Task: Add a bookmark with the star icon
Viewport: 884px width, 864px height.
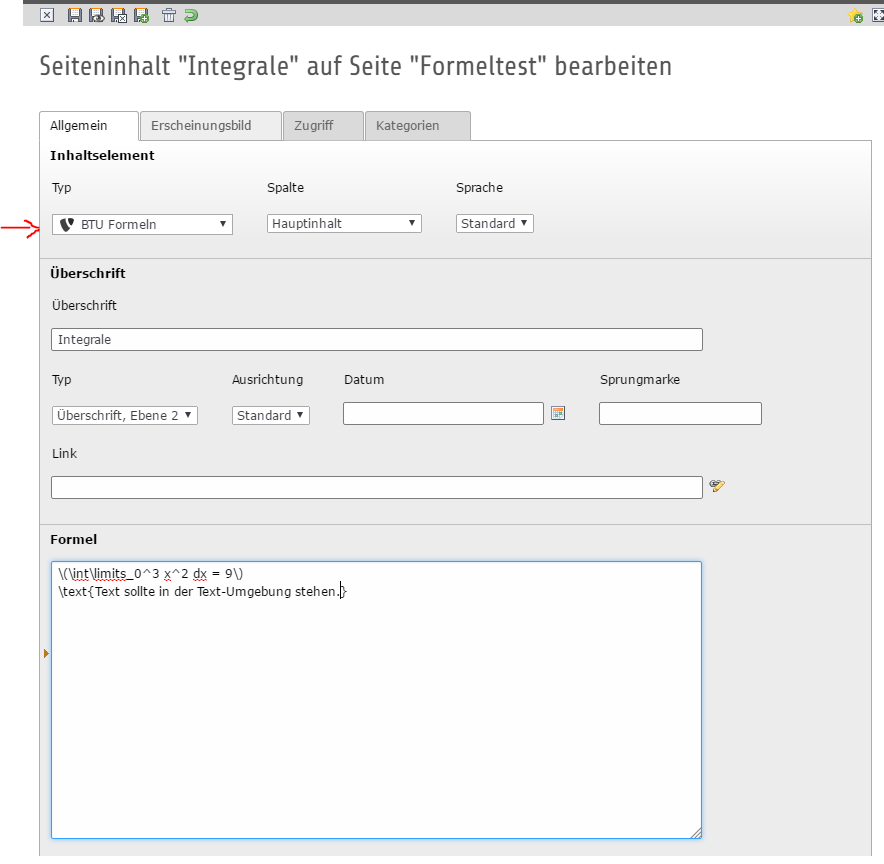Action: pos(855,16)
